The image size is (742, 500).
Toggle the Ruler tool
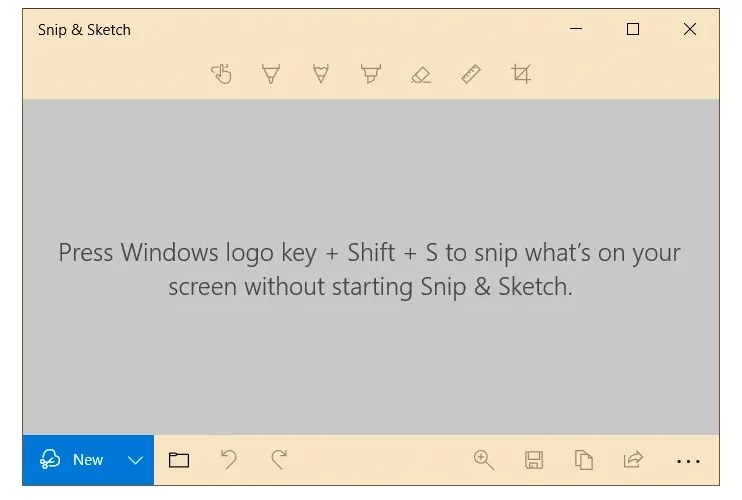pyautogui.click(x=471, y=74)
